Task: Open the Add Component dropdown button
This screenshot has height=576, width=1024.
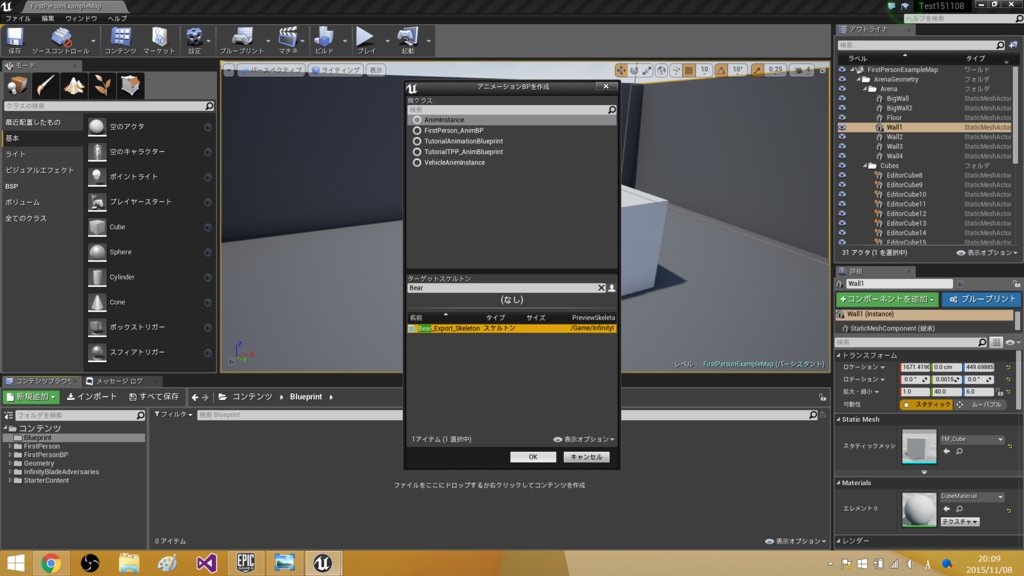Action: pos(887,299)
